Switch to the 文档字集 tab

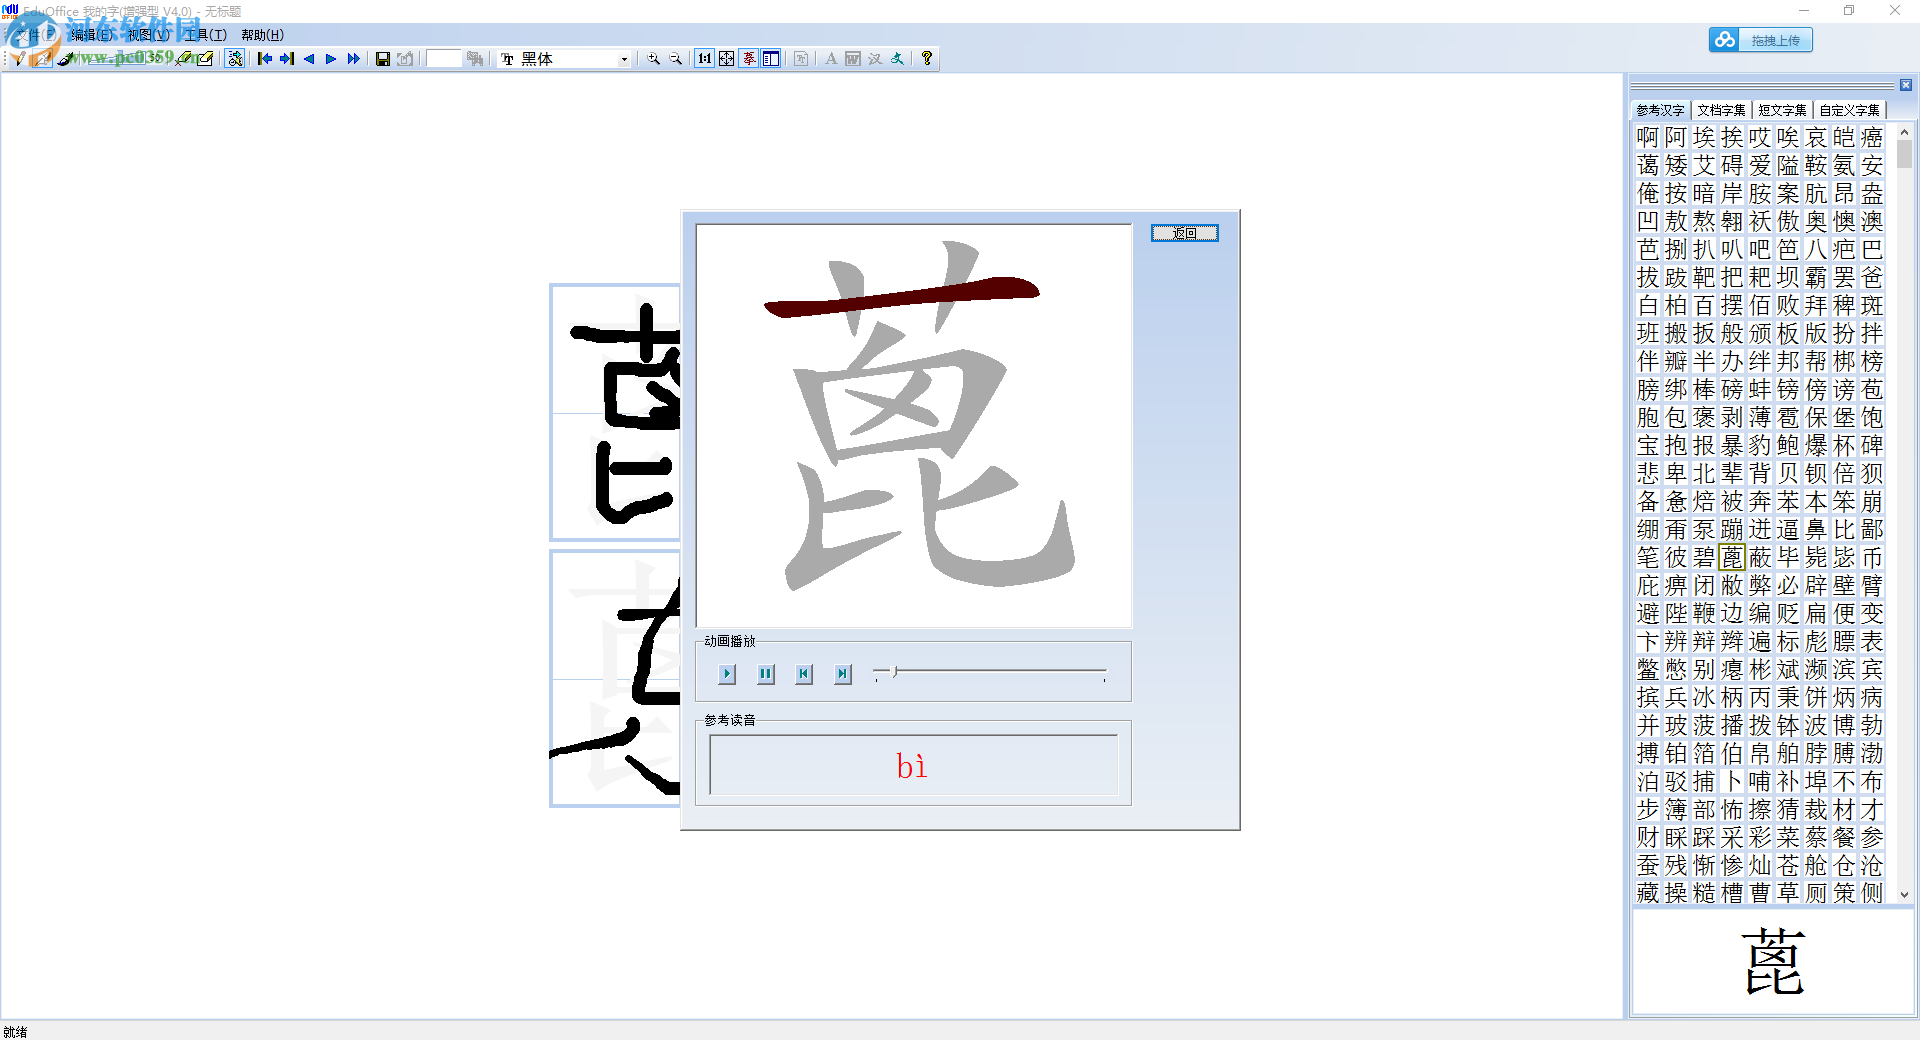pos(1721,110)
